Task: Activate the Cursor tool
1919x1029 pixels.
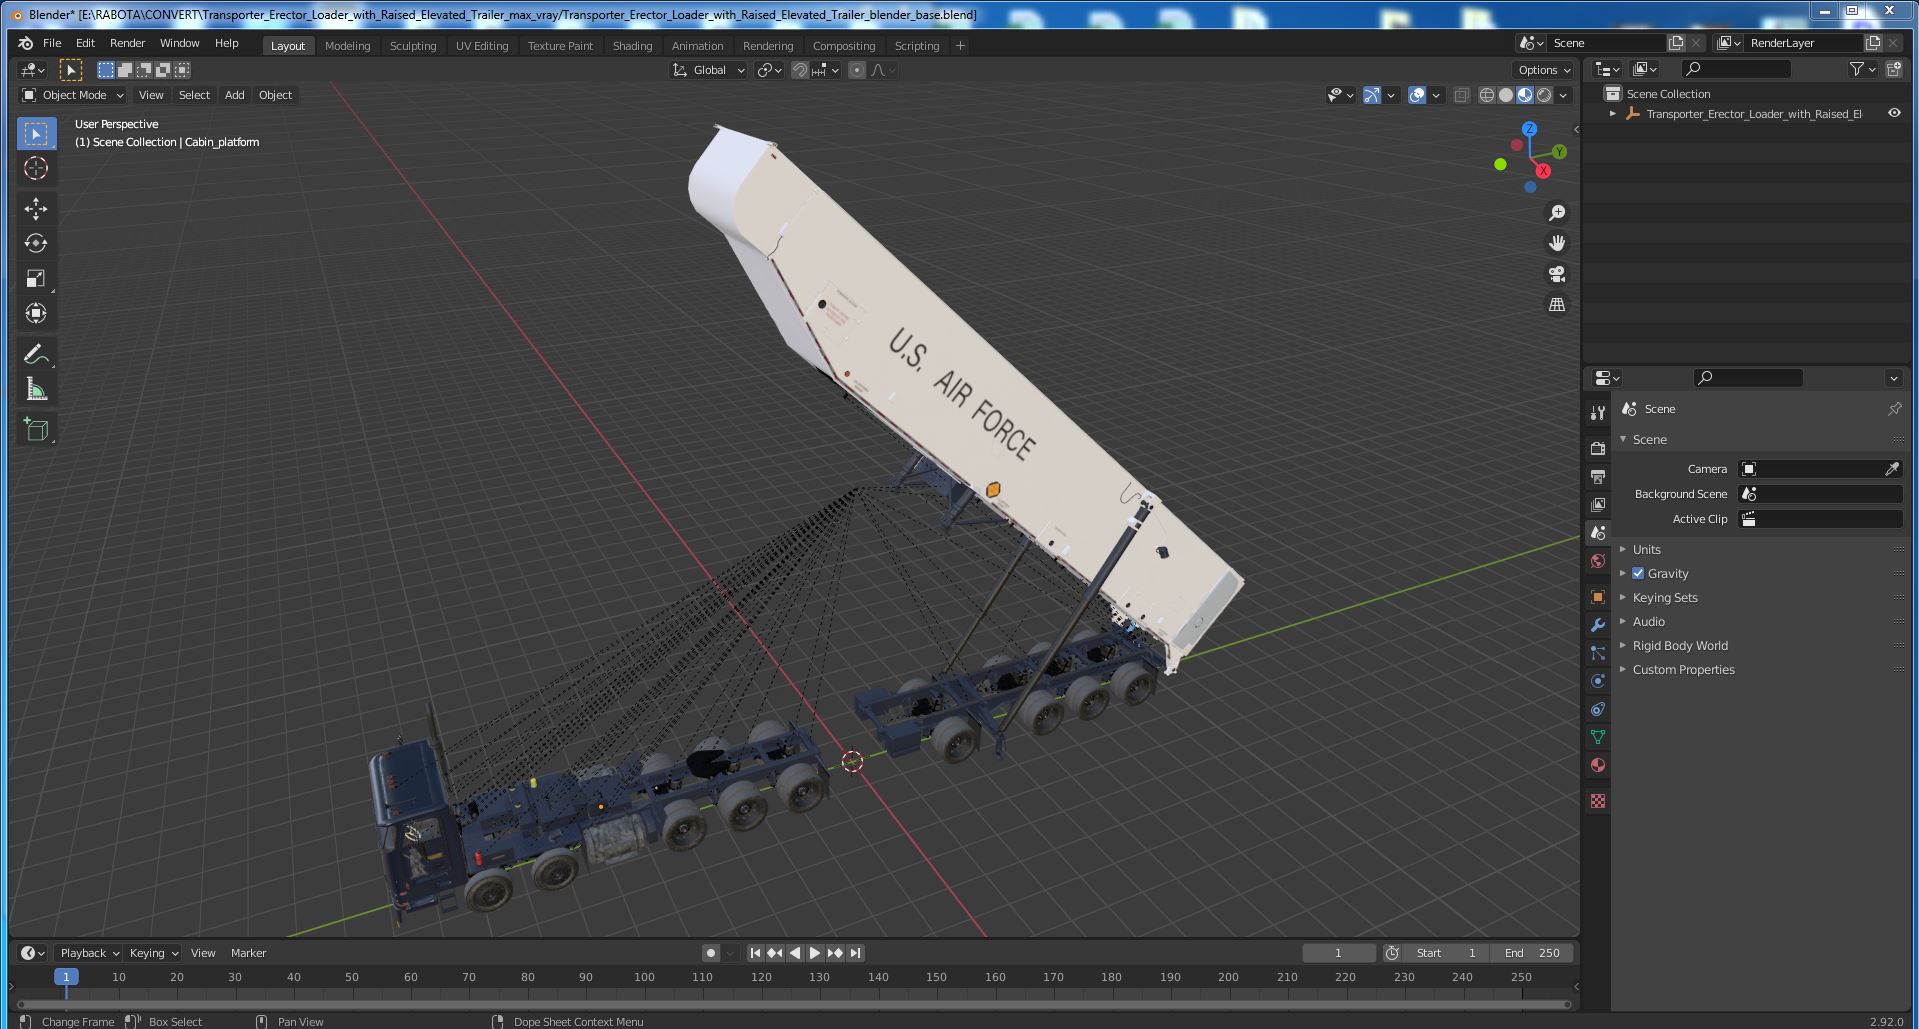Action: coord(36,169)
